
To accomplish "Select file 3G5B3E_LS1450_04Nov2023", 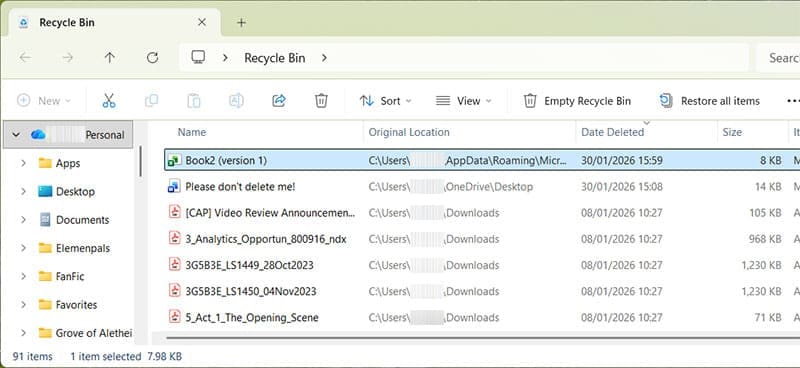I will point(251,291).
